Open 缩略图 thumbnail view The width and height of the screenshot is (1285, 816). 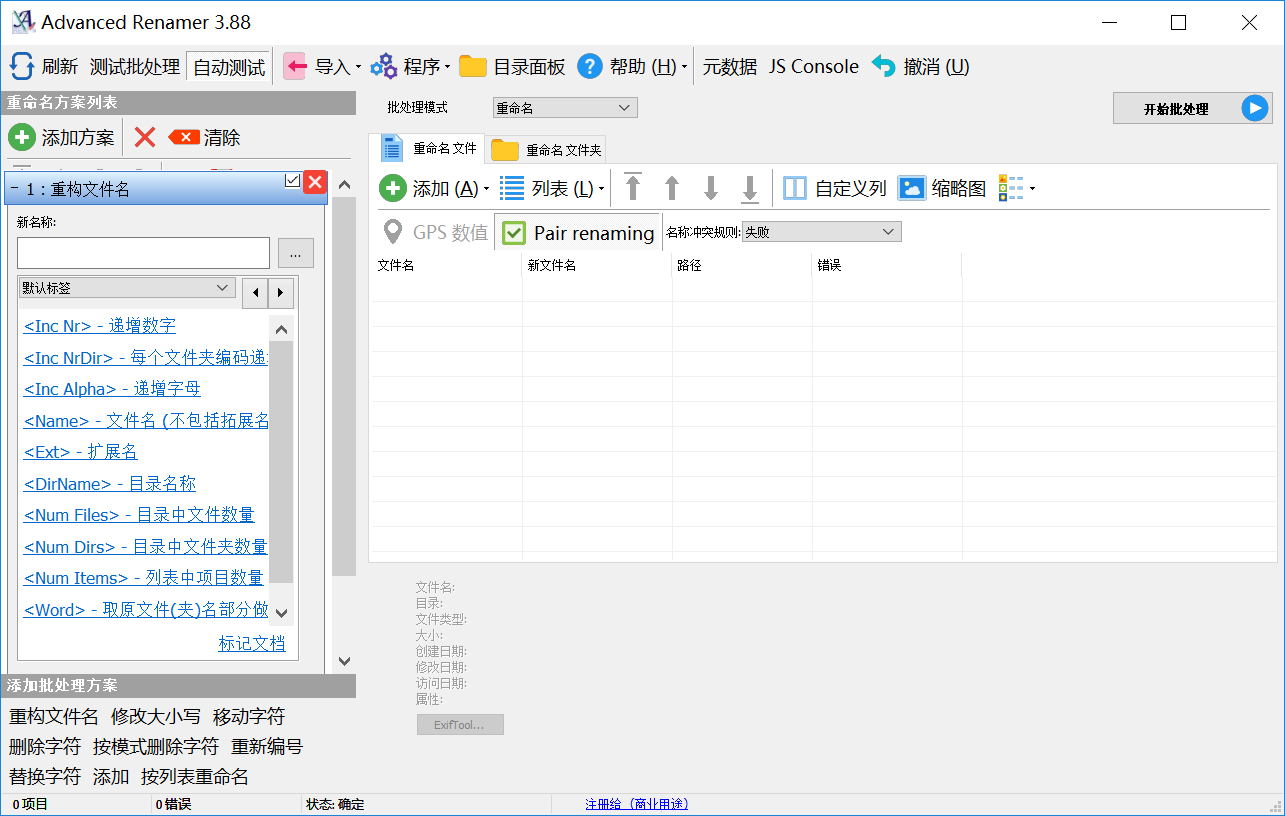[942, 188]
